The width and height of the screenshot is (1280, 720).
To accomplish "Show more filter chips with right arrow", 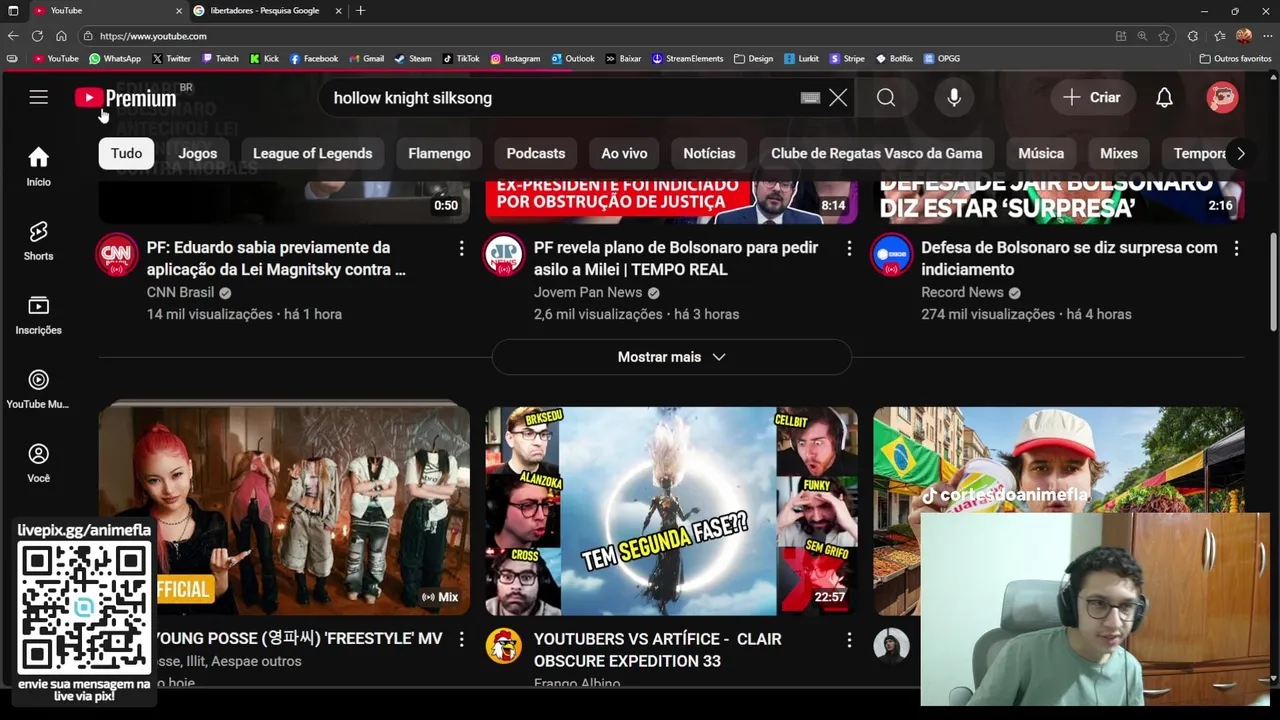I will pyautogui.click(x=1240, y=153).
